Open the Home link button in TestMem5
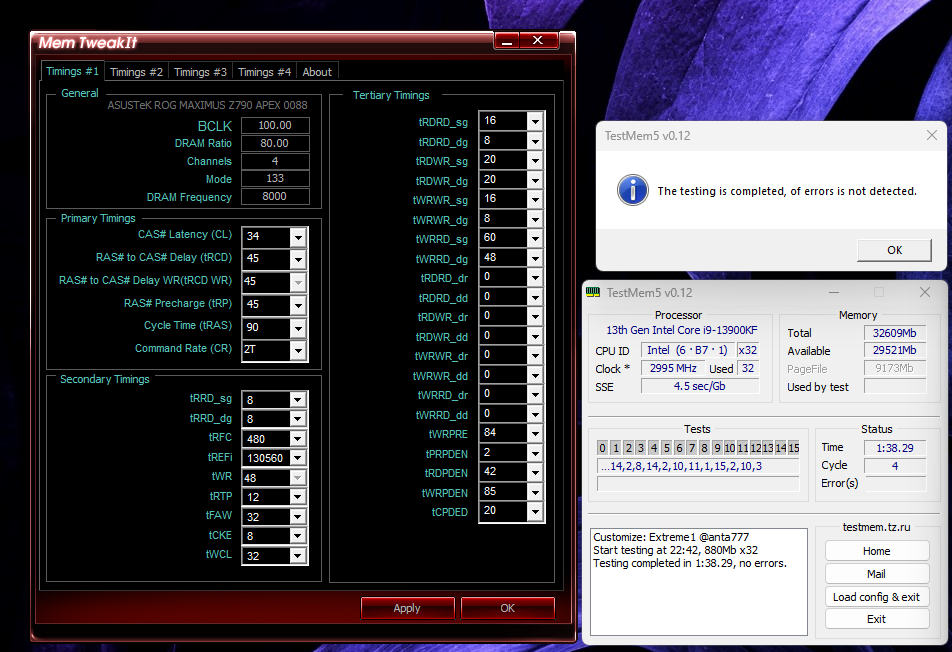952x652 pixels. tap(876, 551)
